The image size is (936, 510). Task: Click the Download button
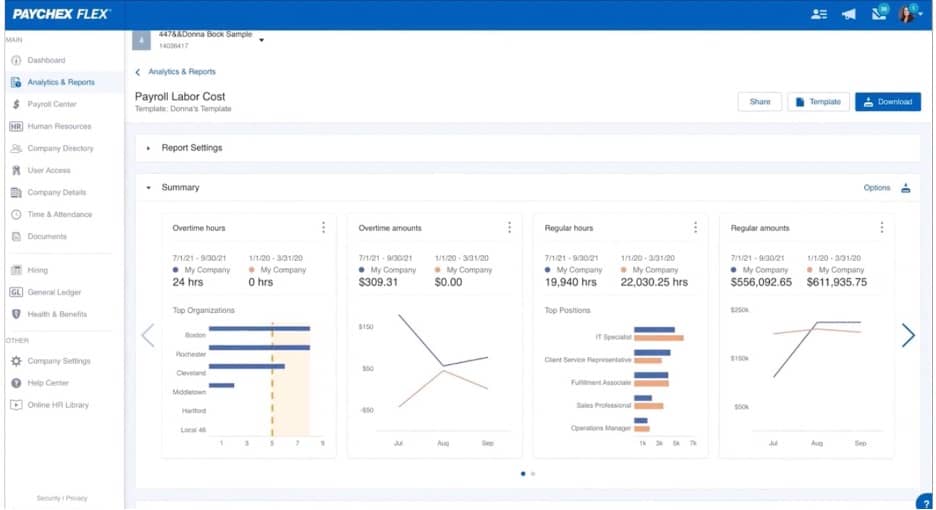[887, 101]
